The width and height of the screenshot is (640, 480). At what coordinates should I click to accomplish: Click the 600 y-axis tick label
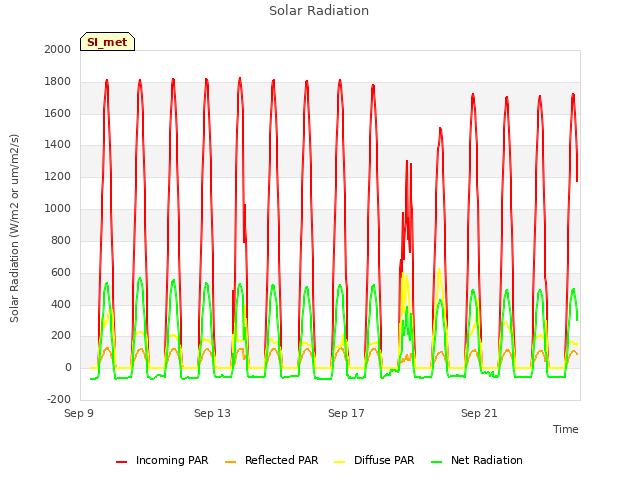tap(61, 273)
